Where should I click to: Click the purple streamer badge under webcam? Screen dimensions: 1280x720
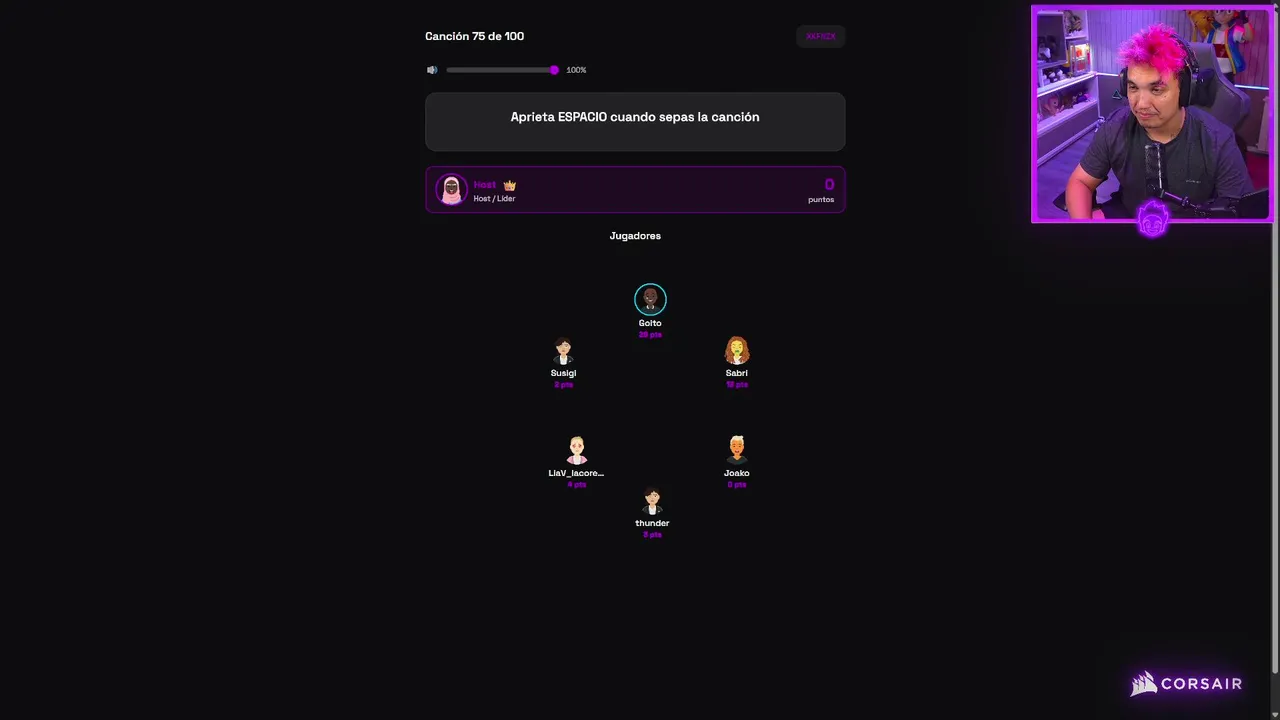pos(1153,219)
